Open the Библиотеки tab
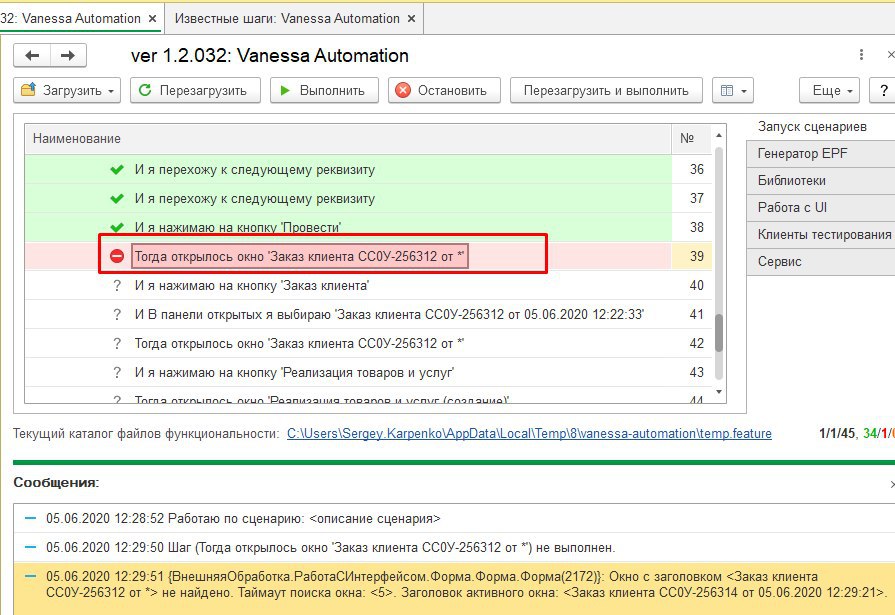Screen dimensions: 895x615 (x=820, y=180)
